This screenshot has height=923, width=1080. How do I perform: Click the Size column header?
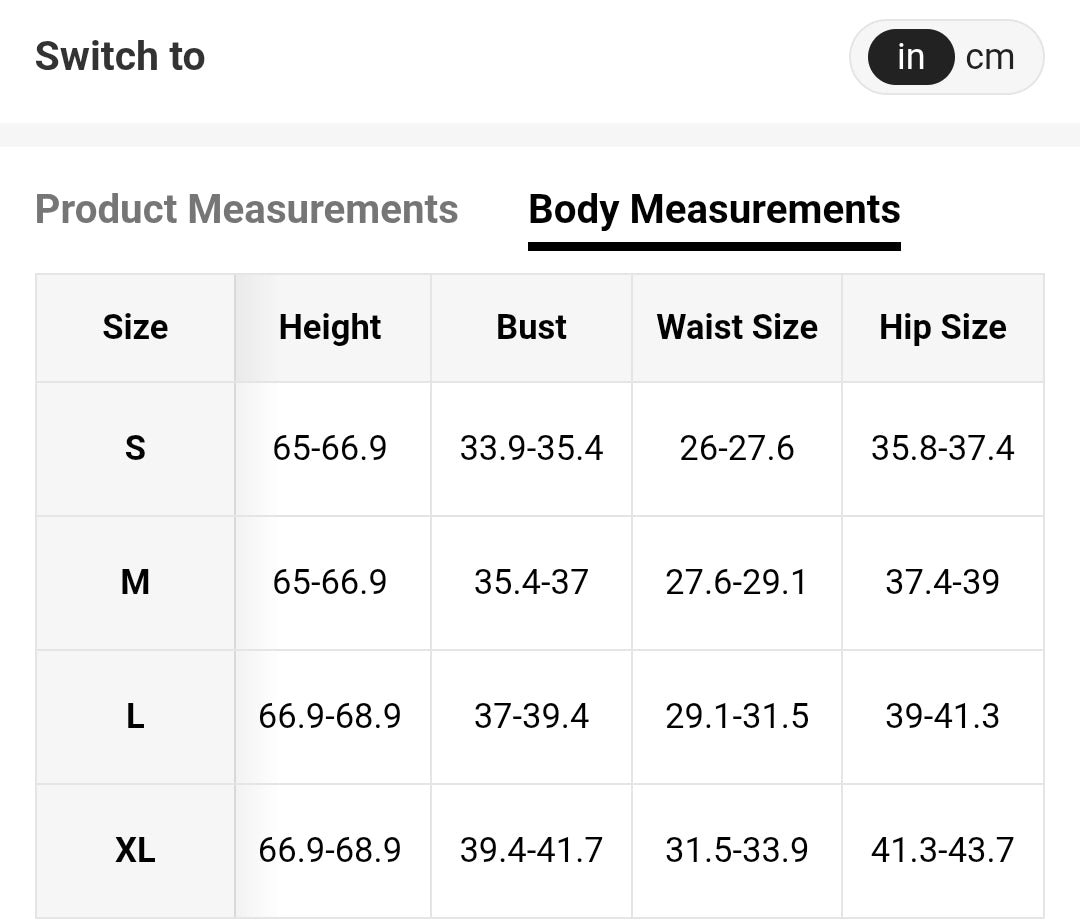(135, 327)
